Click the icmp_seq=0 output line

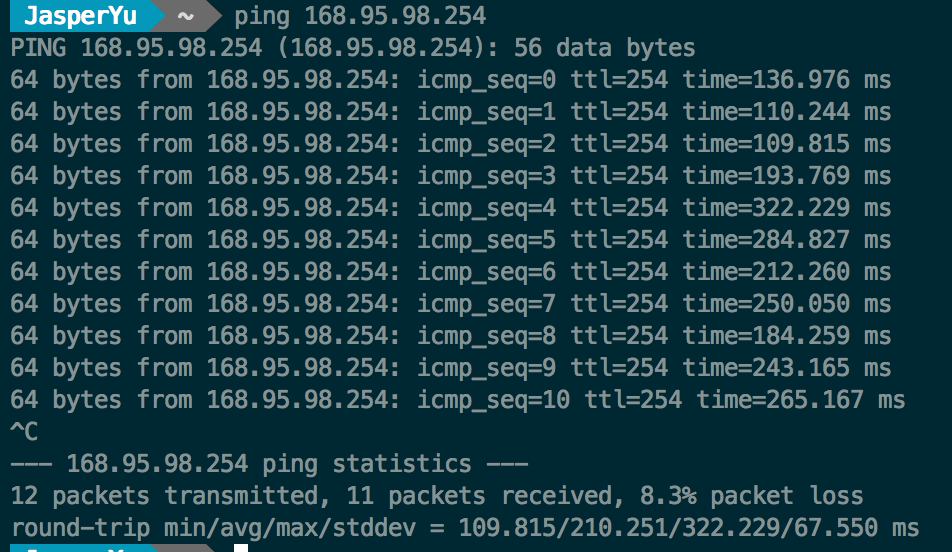click(x=450, y=80)
